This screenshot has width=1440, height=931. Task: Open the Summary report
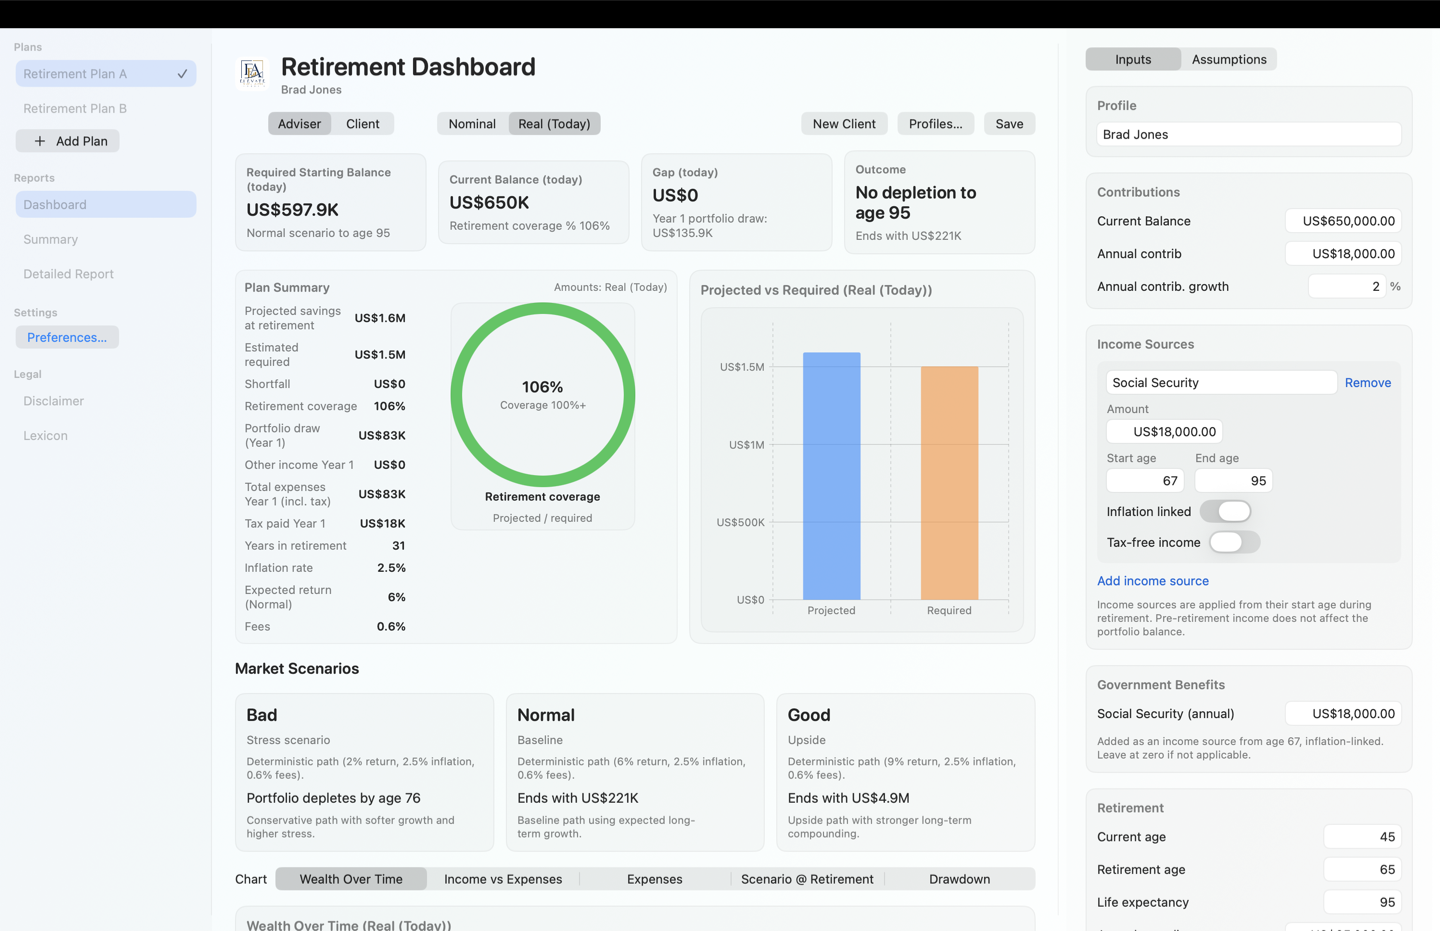(x=106, y=239)
